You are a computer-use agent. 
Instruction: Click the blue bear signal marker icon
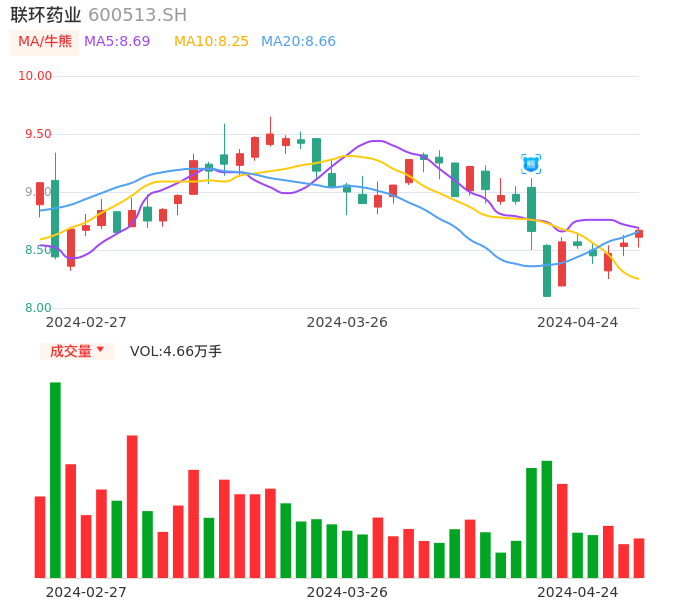(531, 164)
